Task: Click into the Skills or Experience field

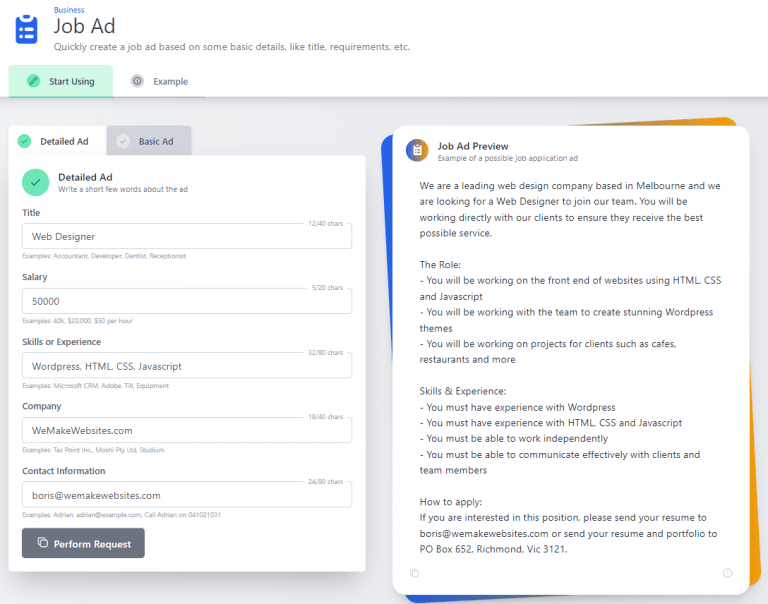Action: [186, 366]
